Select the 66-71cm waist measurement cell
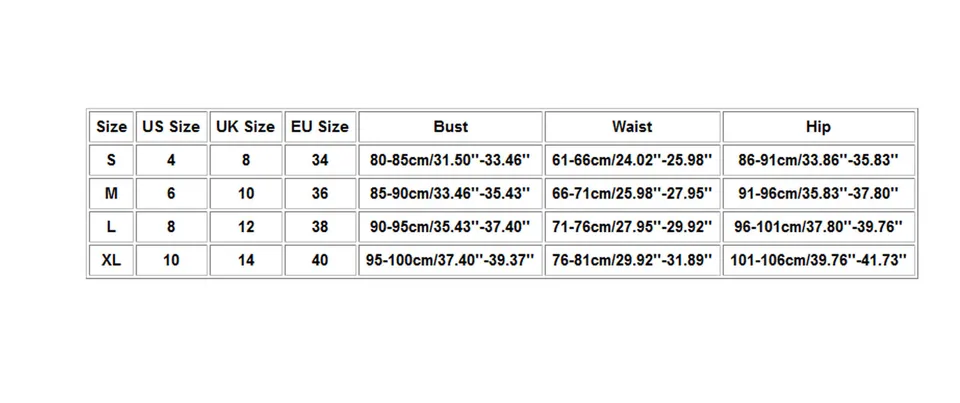 tap(632, 194)
